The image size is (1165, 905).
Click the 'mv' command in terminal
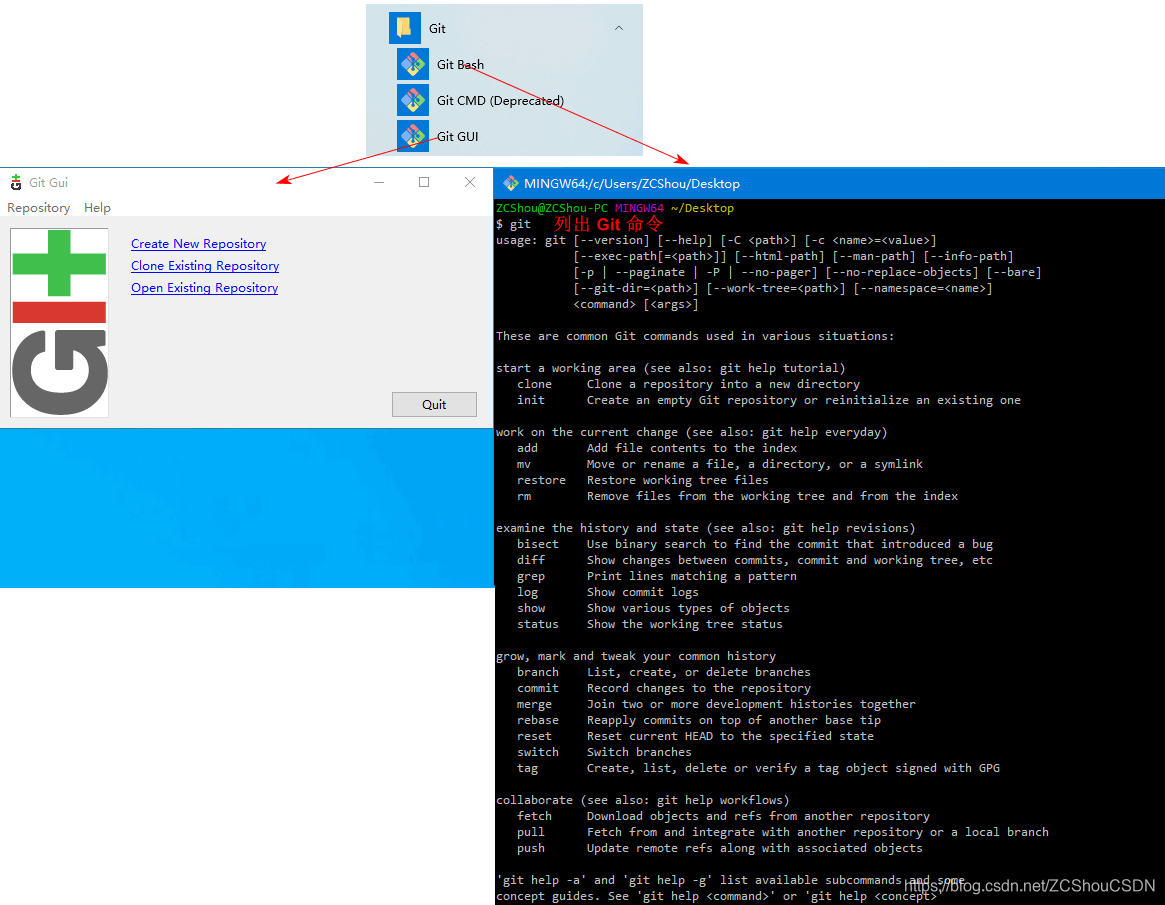(524, 464)
